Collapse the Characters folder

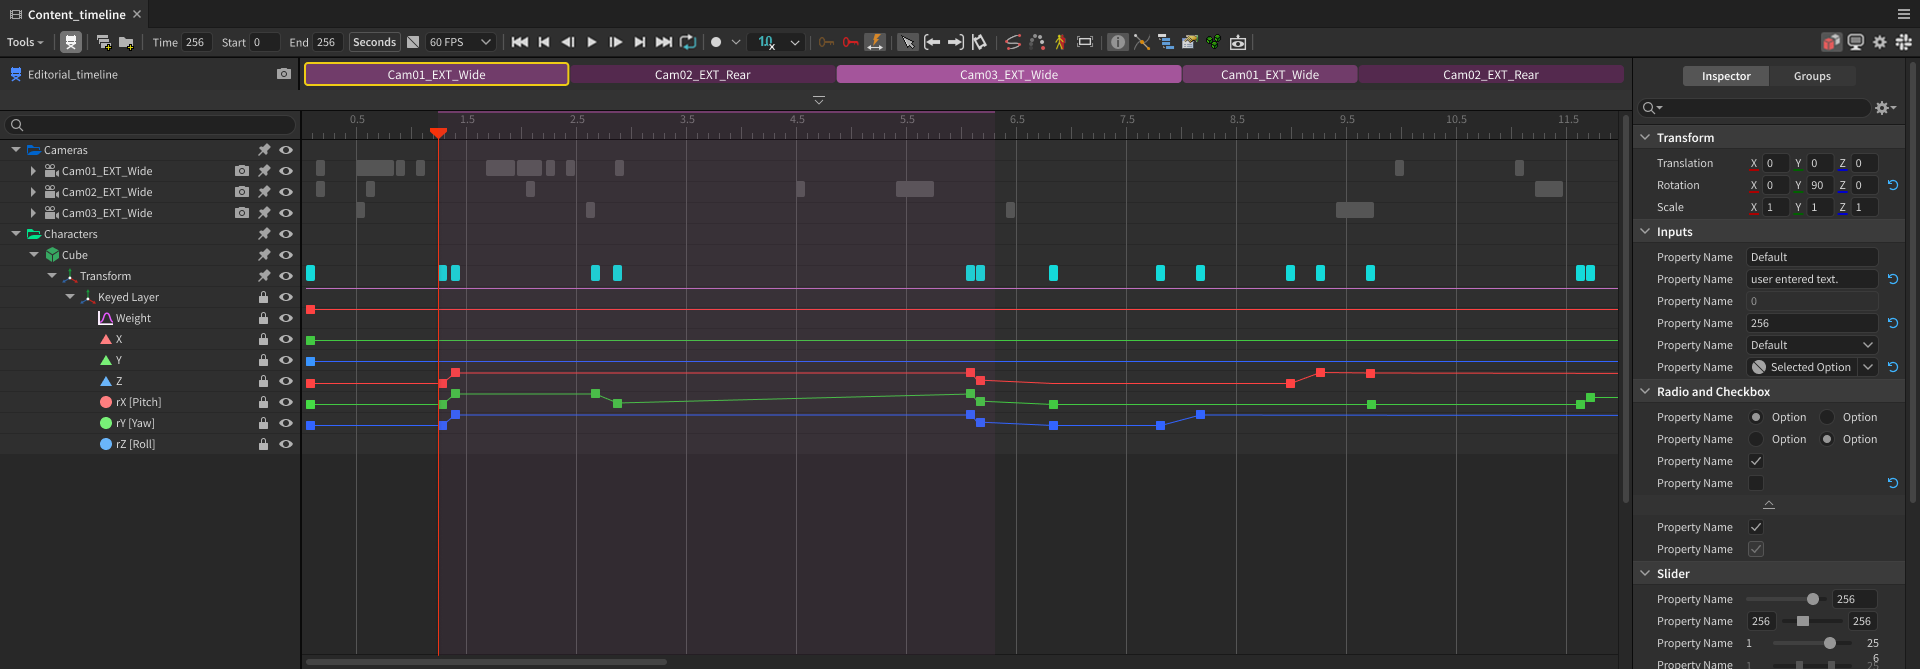16,234
